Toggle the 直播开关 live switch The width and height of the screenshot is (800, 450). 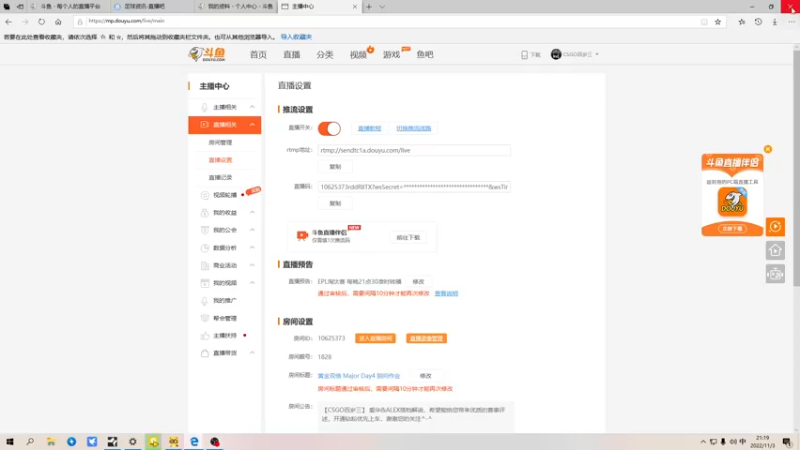click(329, 129)
